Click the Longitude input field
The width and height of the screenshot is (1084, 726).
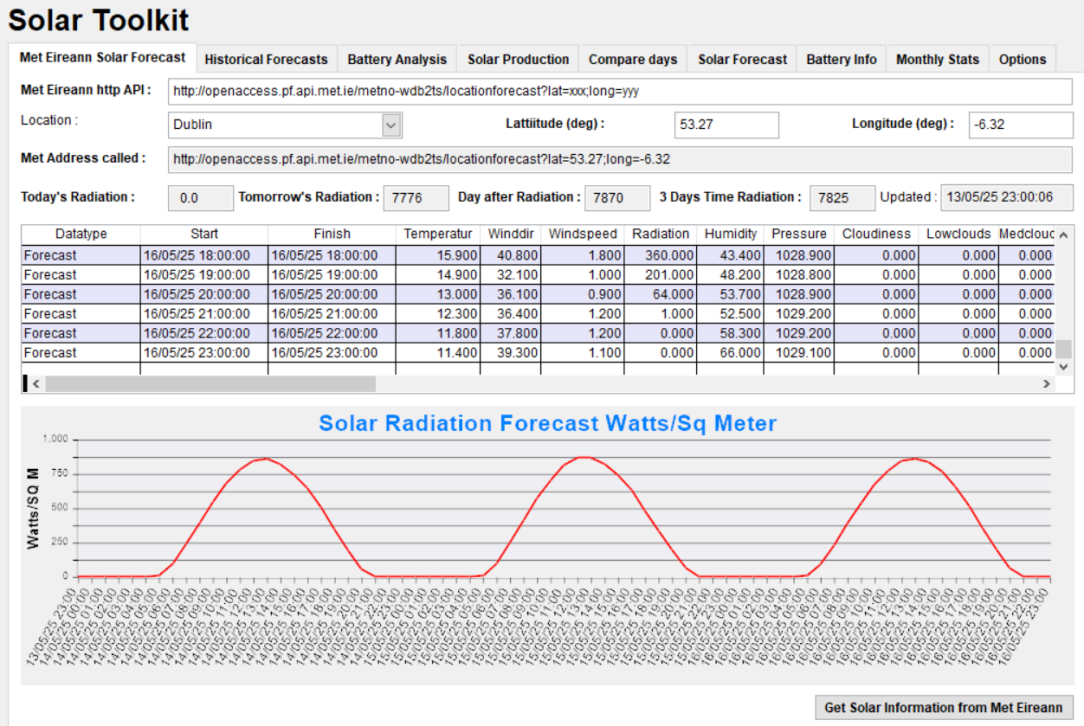[1020, 125]
